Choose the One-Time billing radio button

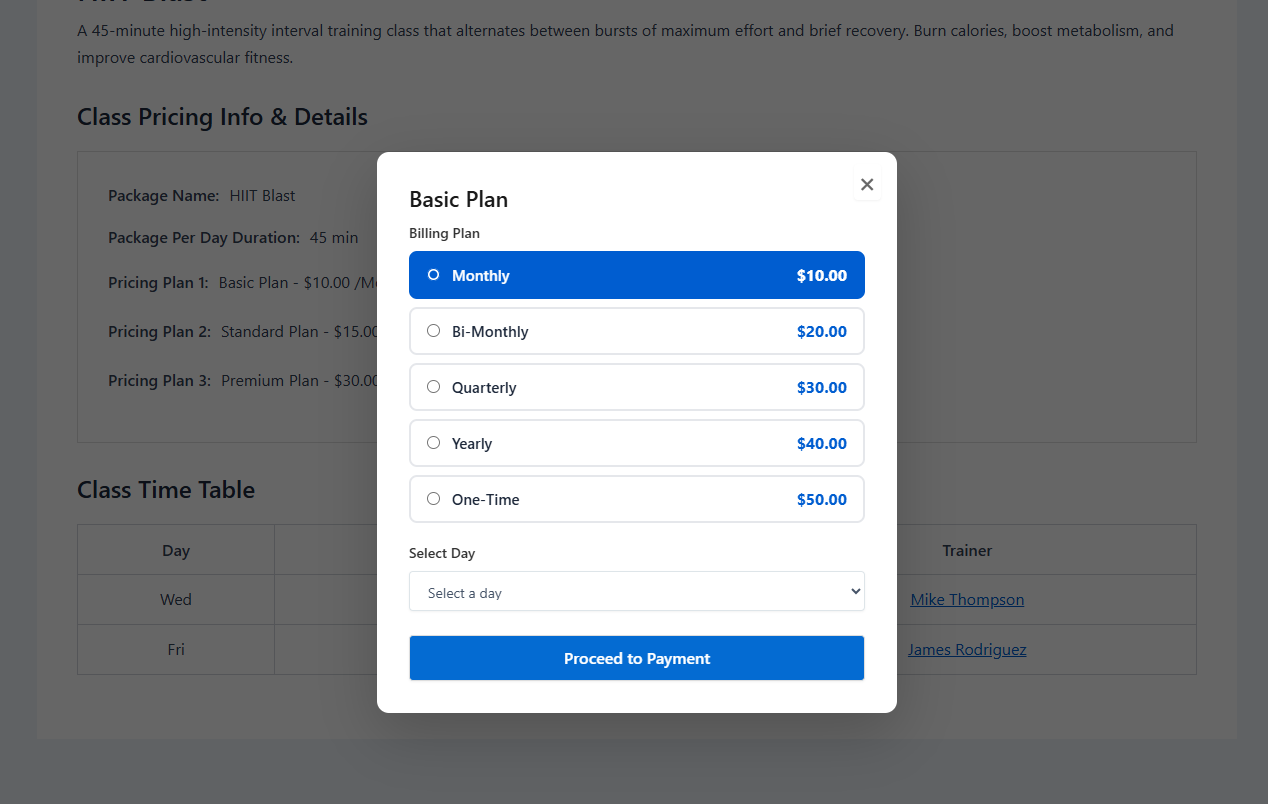[433, 499]
